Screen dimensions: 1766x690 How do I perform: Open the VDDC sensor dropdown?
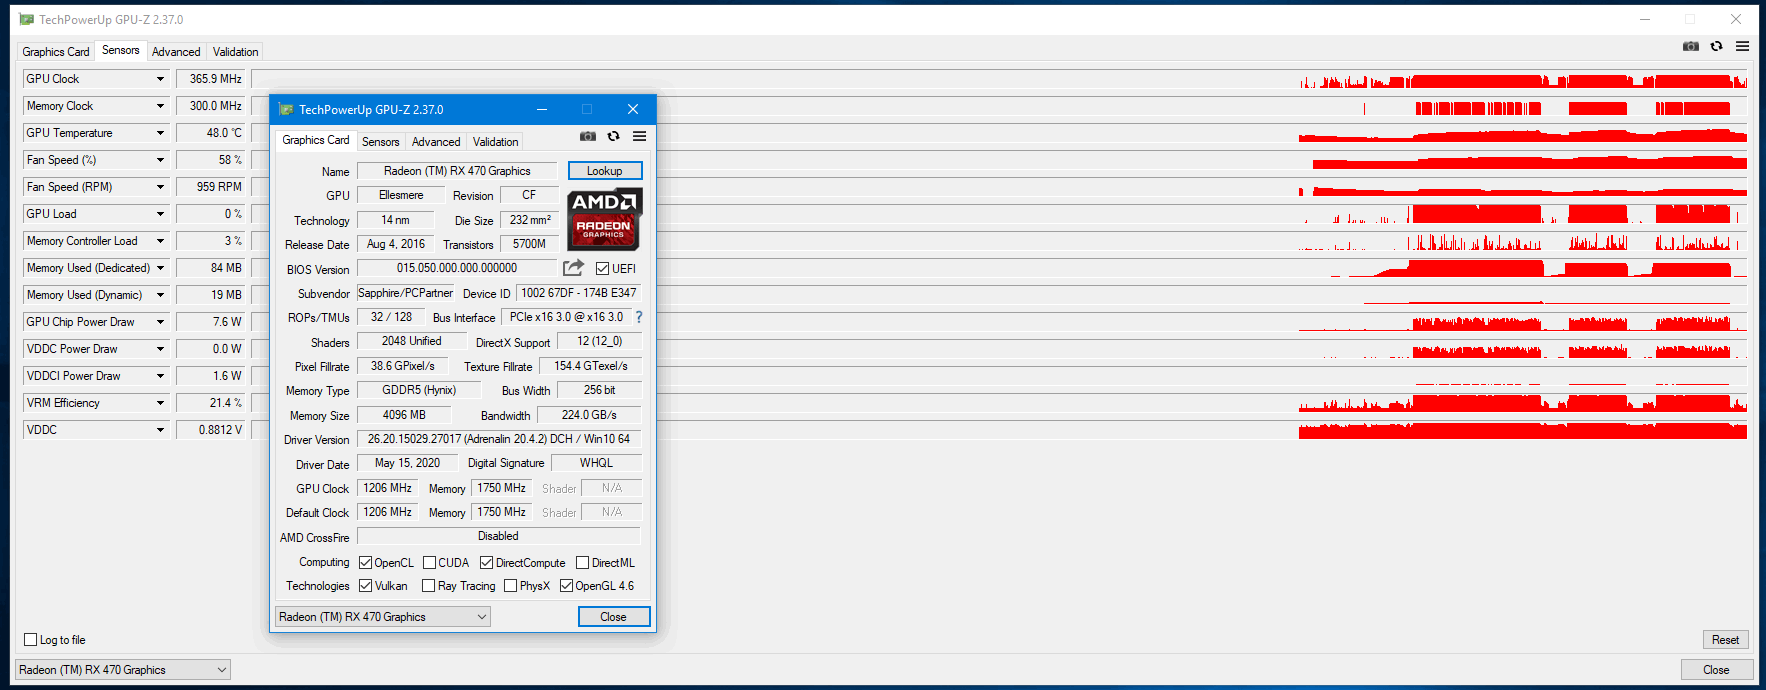[x=159, y=430]
